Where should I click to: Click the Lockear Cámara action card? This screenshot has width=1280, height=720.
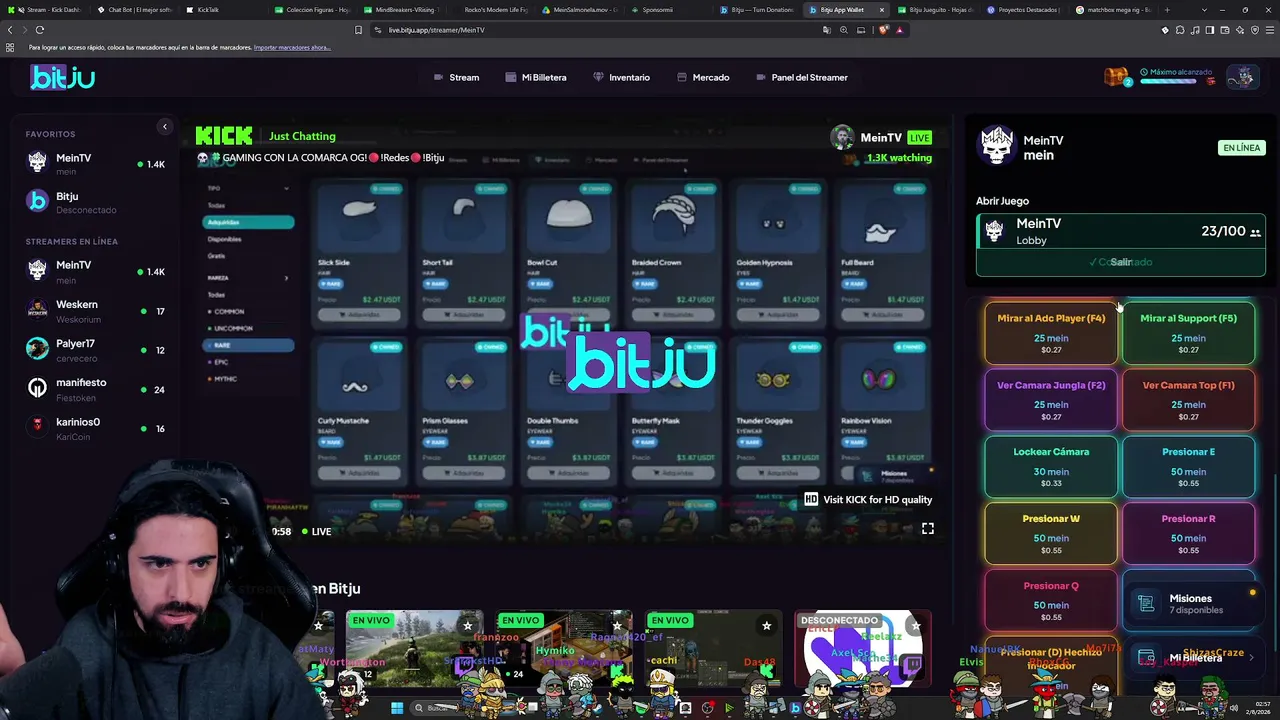coord(1051,467)
